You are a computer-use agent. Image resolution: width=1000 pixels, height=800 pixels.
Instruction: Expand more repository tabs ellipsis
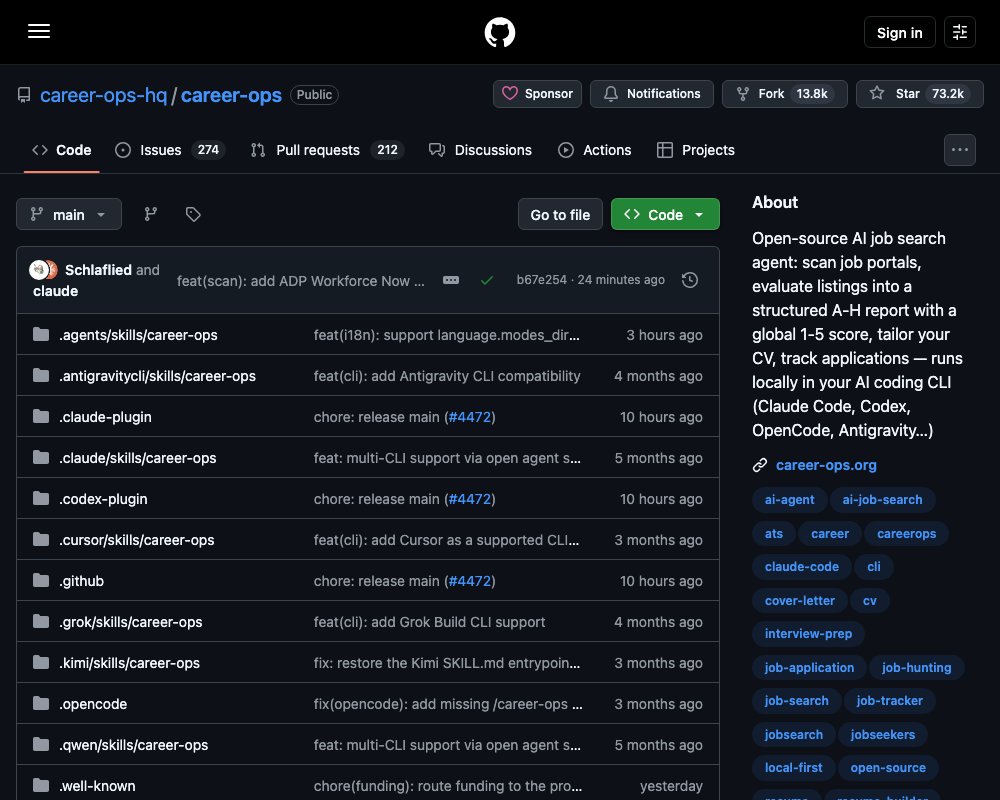[959, 150]
